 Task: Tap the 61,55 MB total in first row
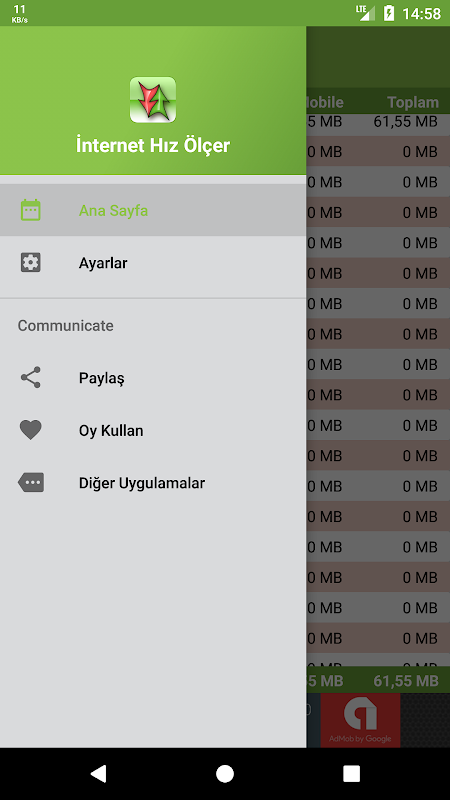(406, 121)
